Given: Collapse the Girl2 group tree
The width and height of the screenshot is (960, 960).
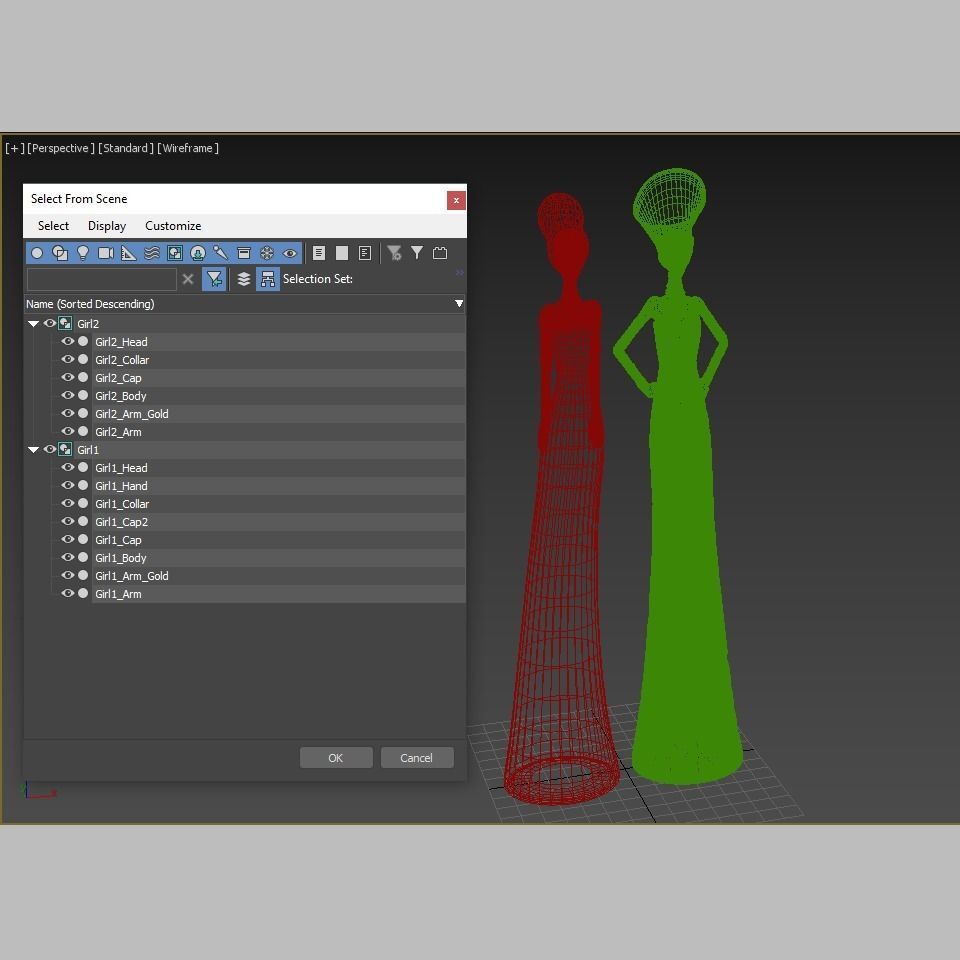Looking at the screenshot, I should coord(34,324).
